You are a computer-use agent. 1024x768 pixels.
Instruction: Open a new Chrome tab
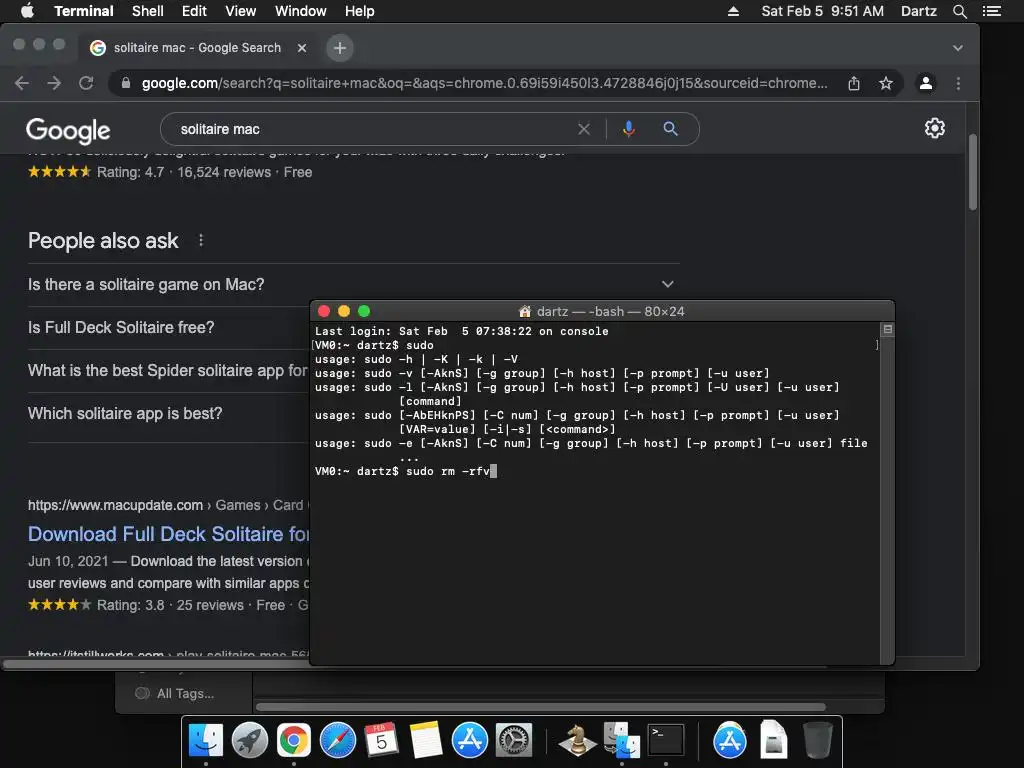click(x=340, y=48)
